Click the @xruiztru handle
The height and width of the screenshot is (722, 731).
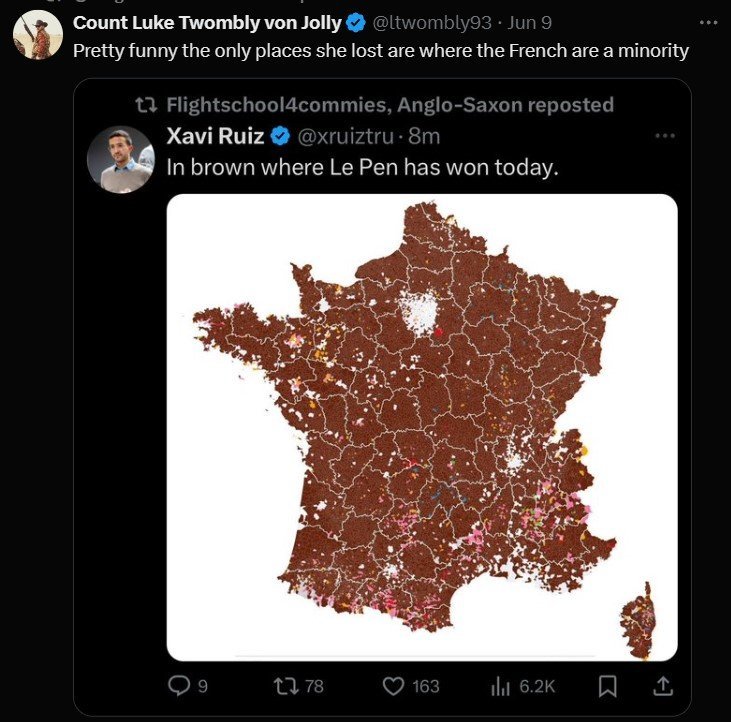pyautogui.click(x=345, y=137)
